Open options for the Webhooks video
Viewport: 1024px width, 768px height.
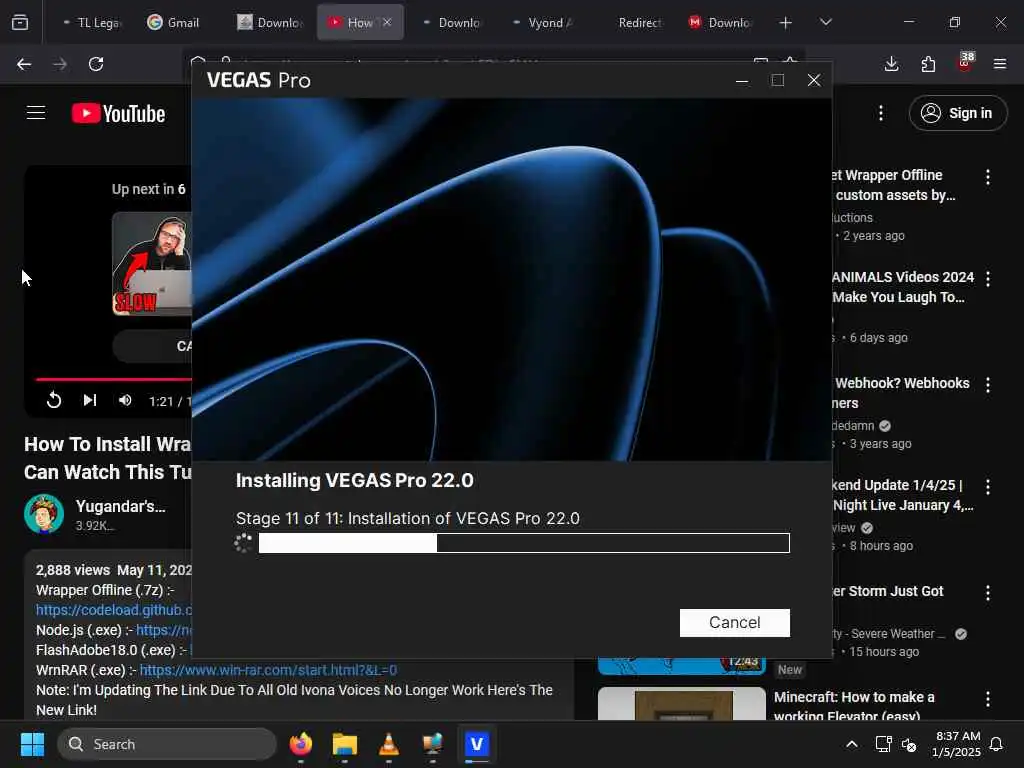pos(987,385)
